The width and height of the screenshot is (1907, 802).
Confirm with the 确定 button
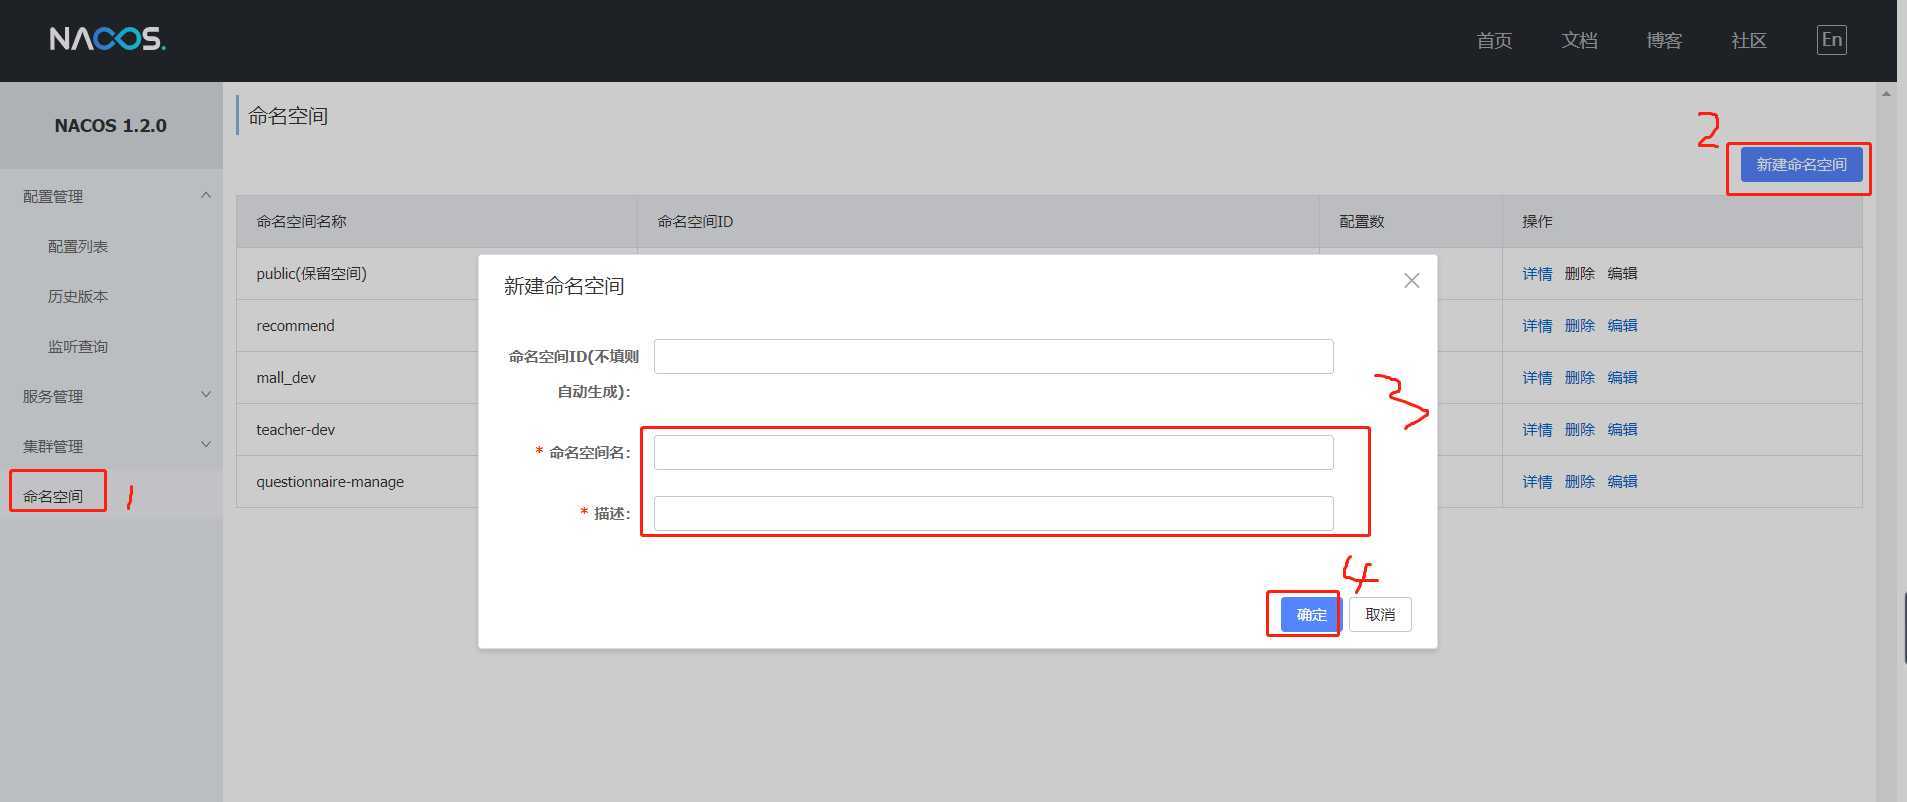1310,614
